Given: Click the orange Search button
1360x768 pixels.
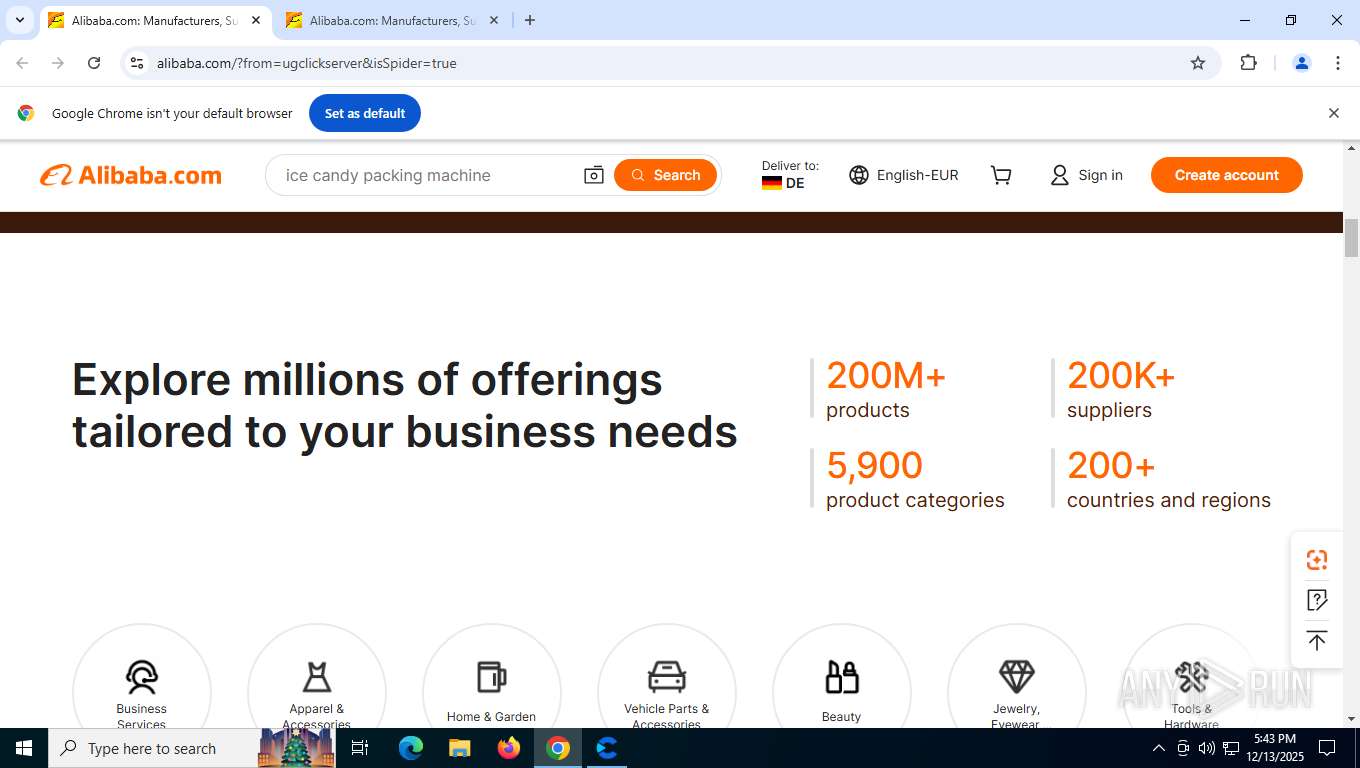Looking at the screenshot, I should click(666, 175).
